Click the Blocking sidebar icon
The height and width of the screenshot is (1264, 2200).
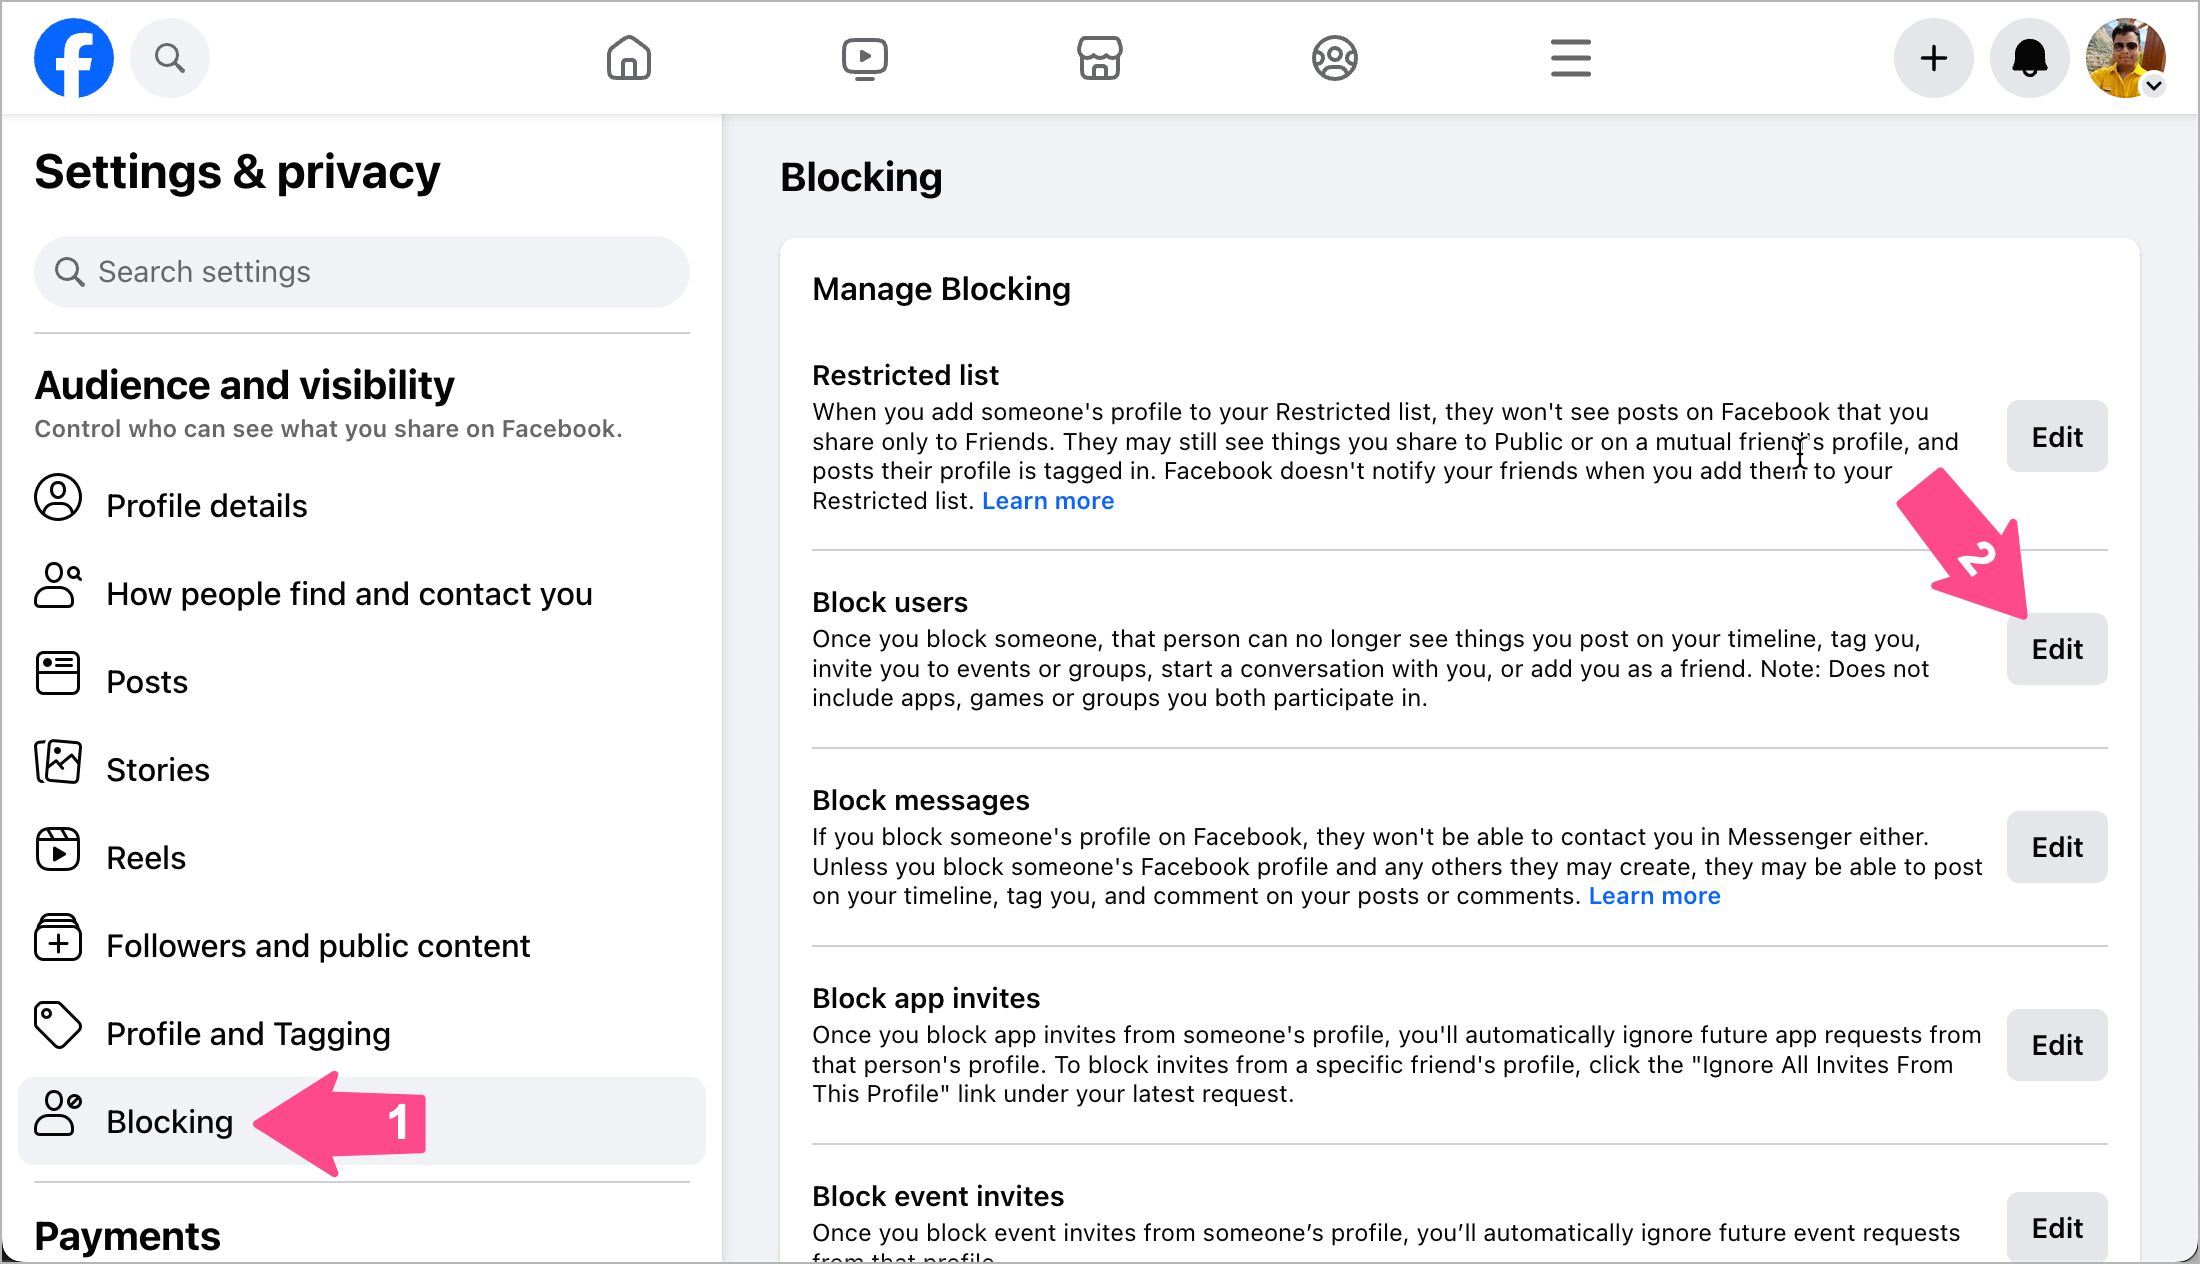click(58, 1113)
